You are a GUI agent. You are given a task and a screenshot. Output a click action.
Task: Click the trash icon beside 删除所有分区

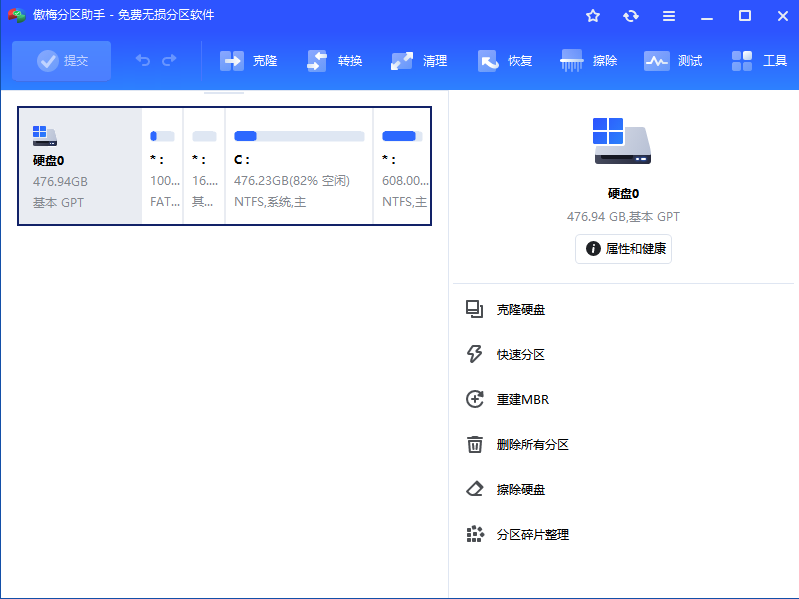pos(474,444)
